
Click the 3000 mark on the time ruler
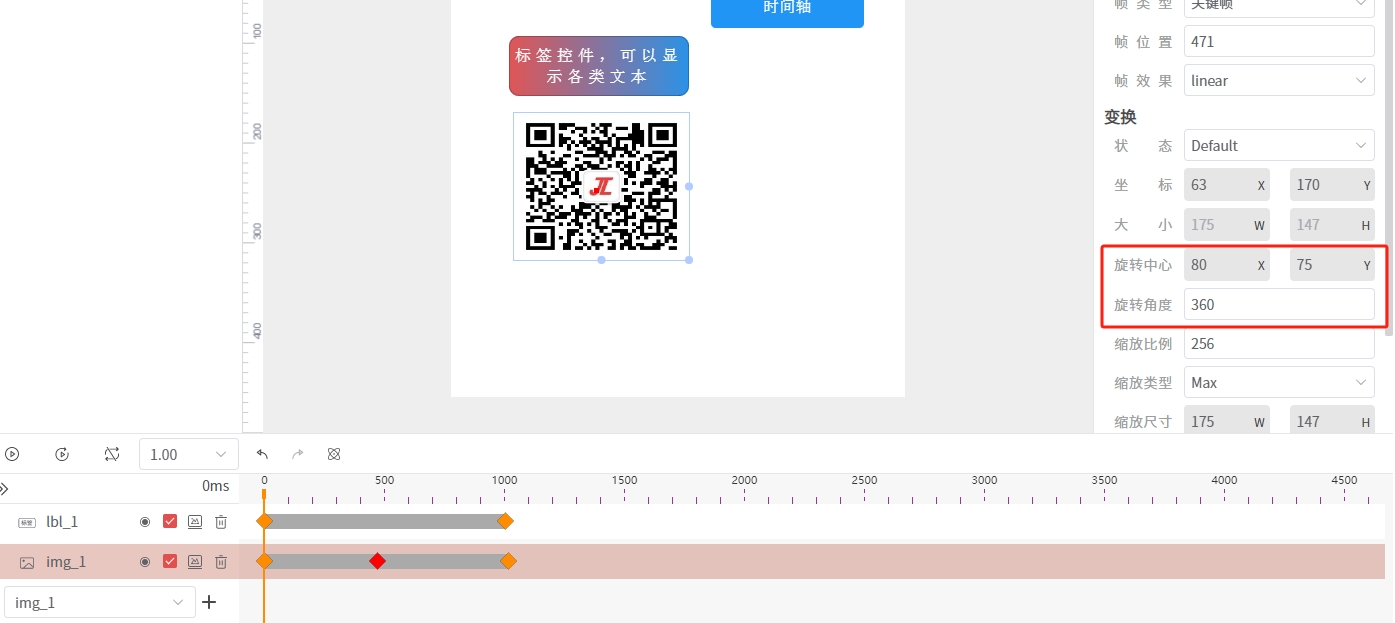click(x=984, y=480)
